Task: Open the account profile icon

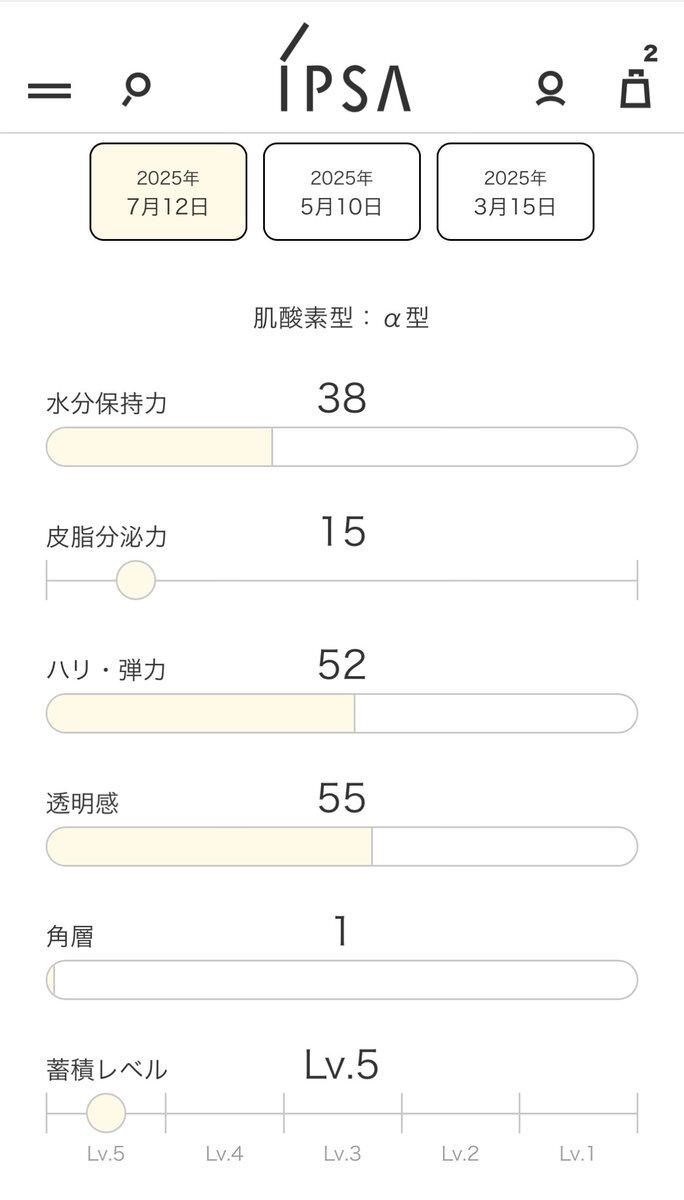Action: [550, 89]
